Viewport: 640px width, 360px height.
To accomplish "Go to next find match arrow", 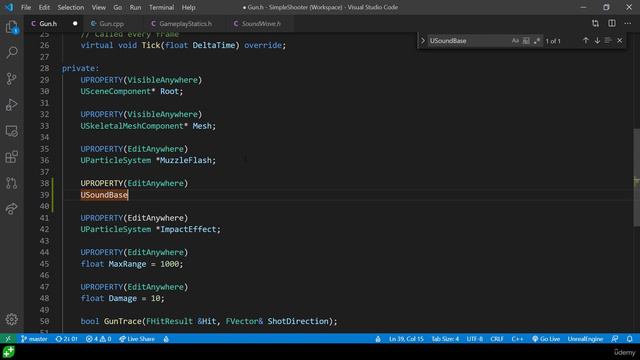I will coord(597,41).
